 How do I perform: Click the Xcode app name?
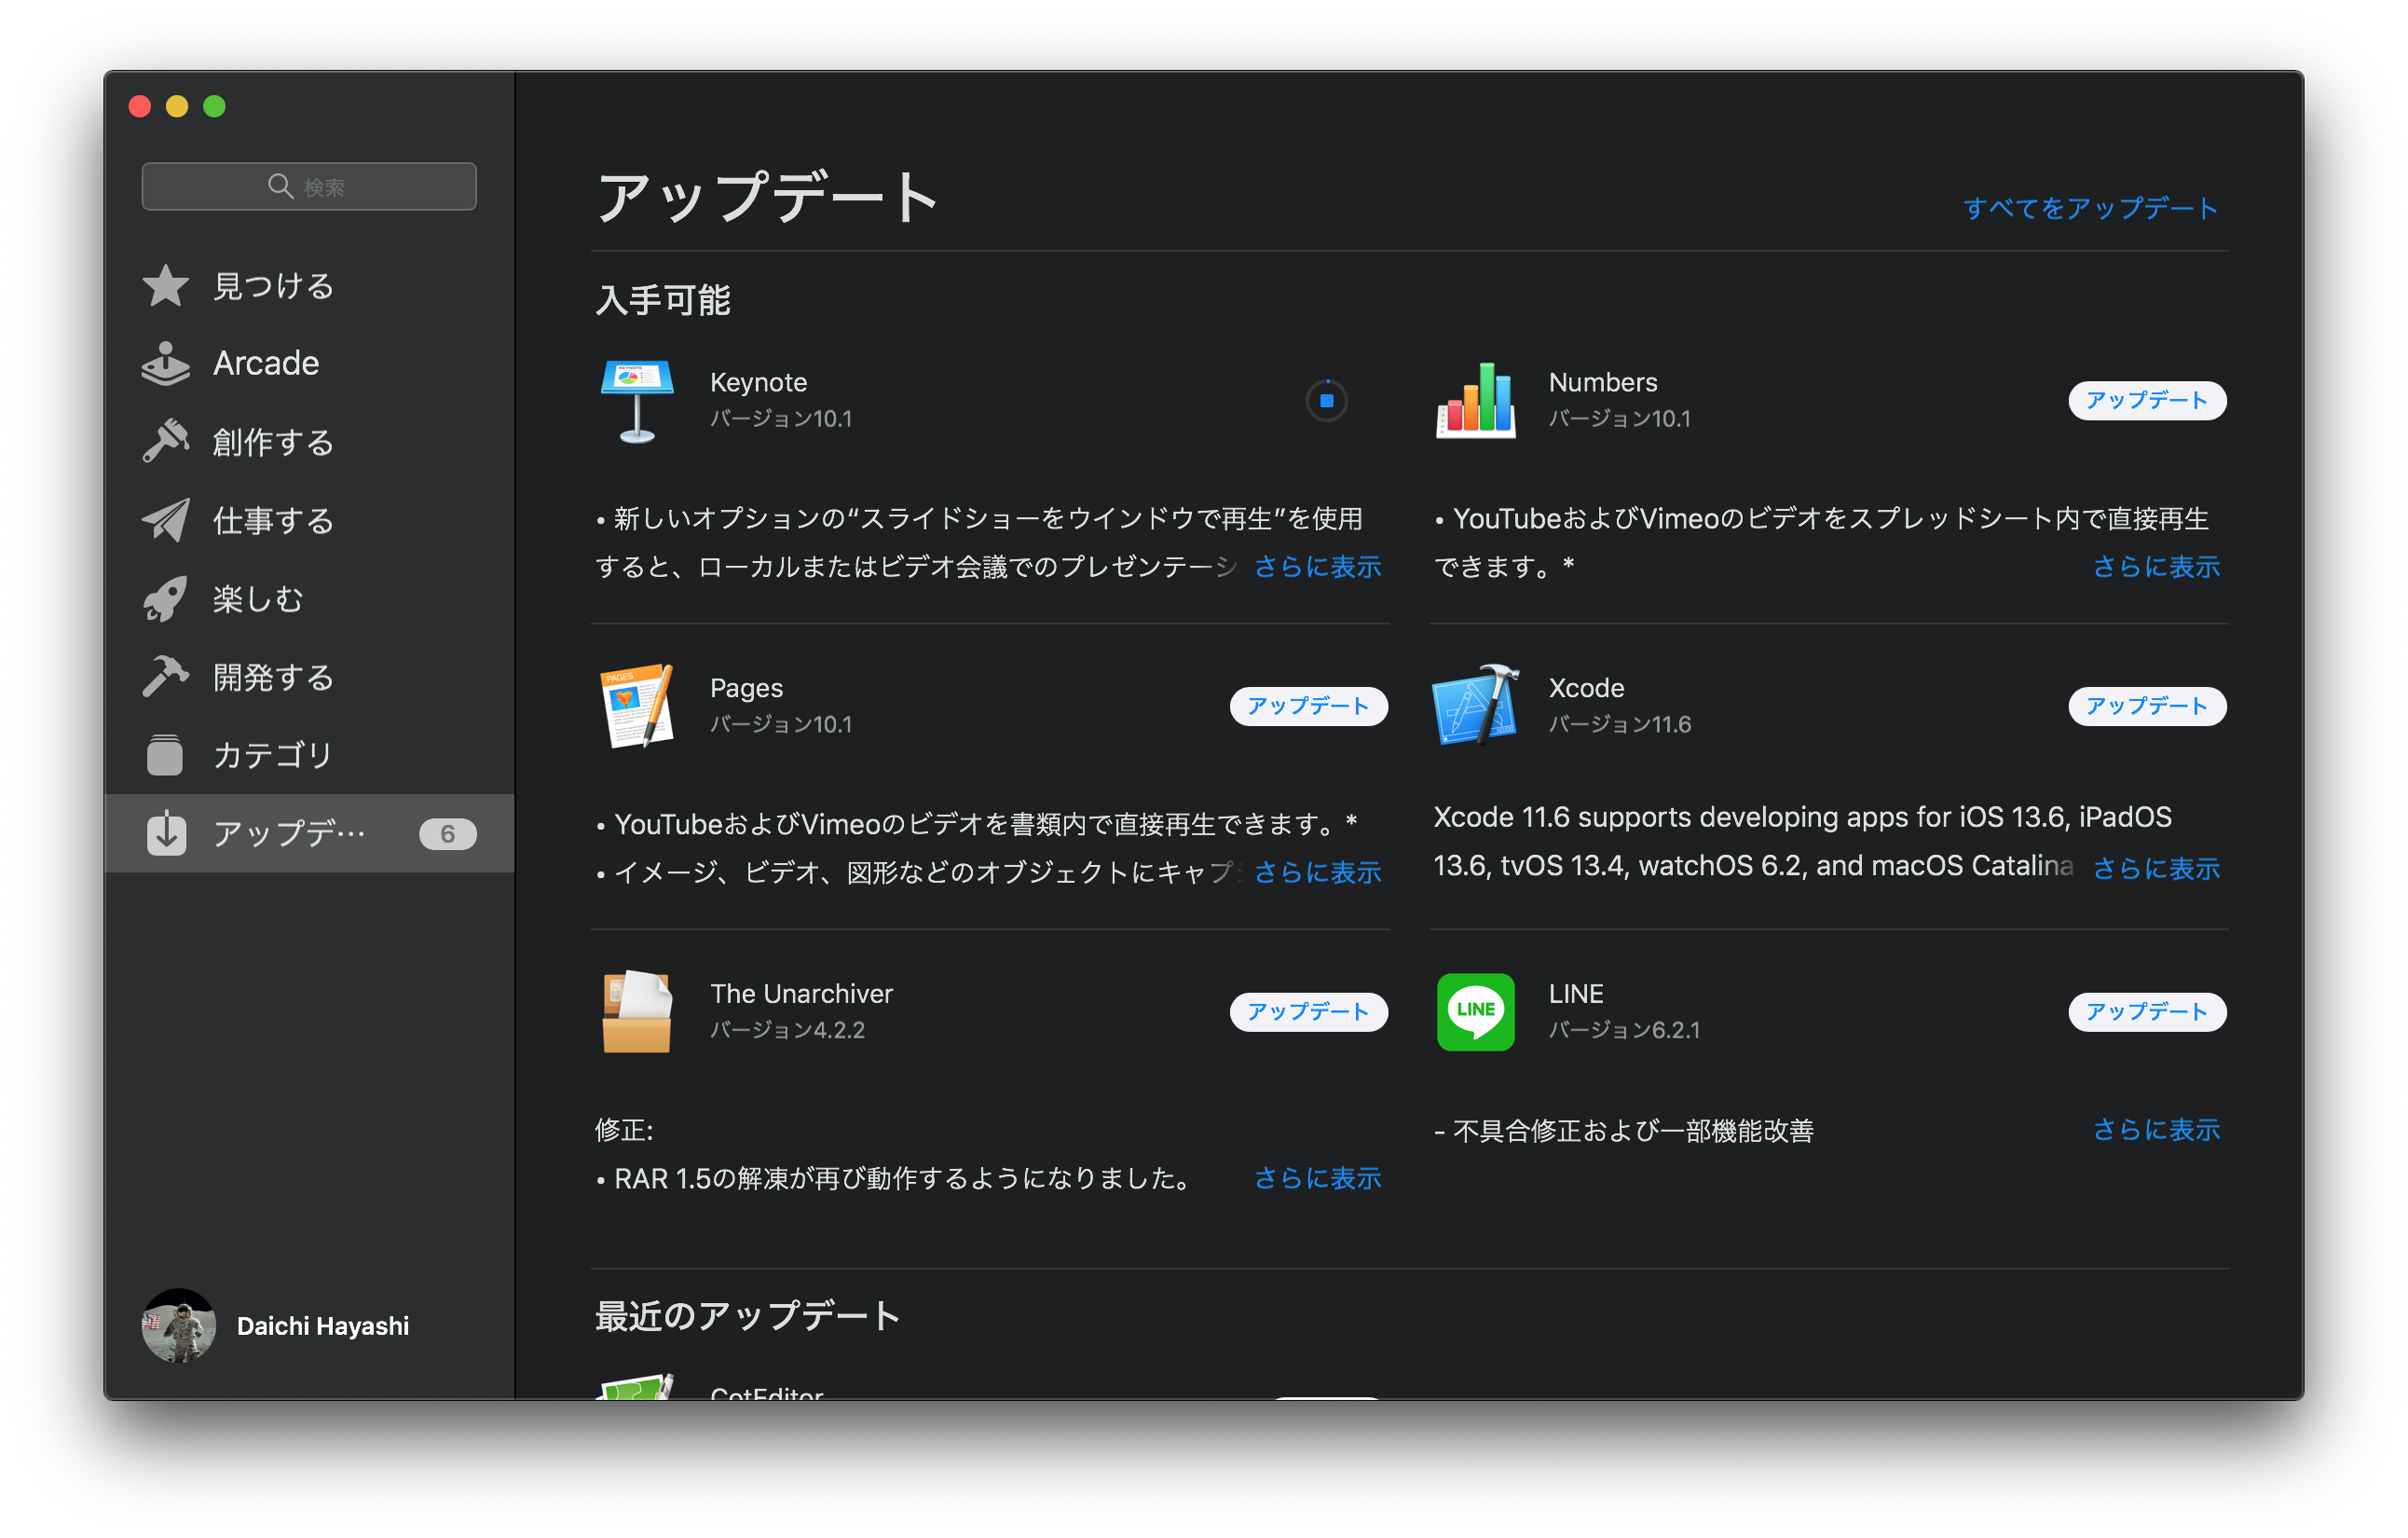pyautogui.click(x=1587, y=688)
